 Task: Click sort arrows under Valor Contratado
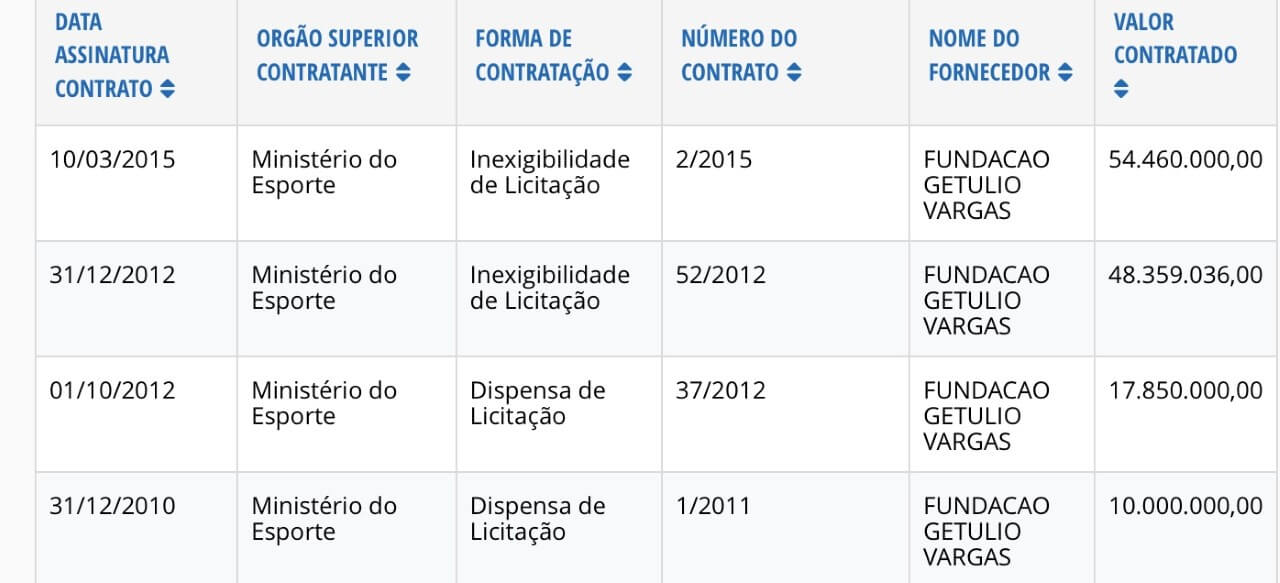(x=1121, y=89)
